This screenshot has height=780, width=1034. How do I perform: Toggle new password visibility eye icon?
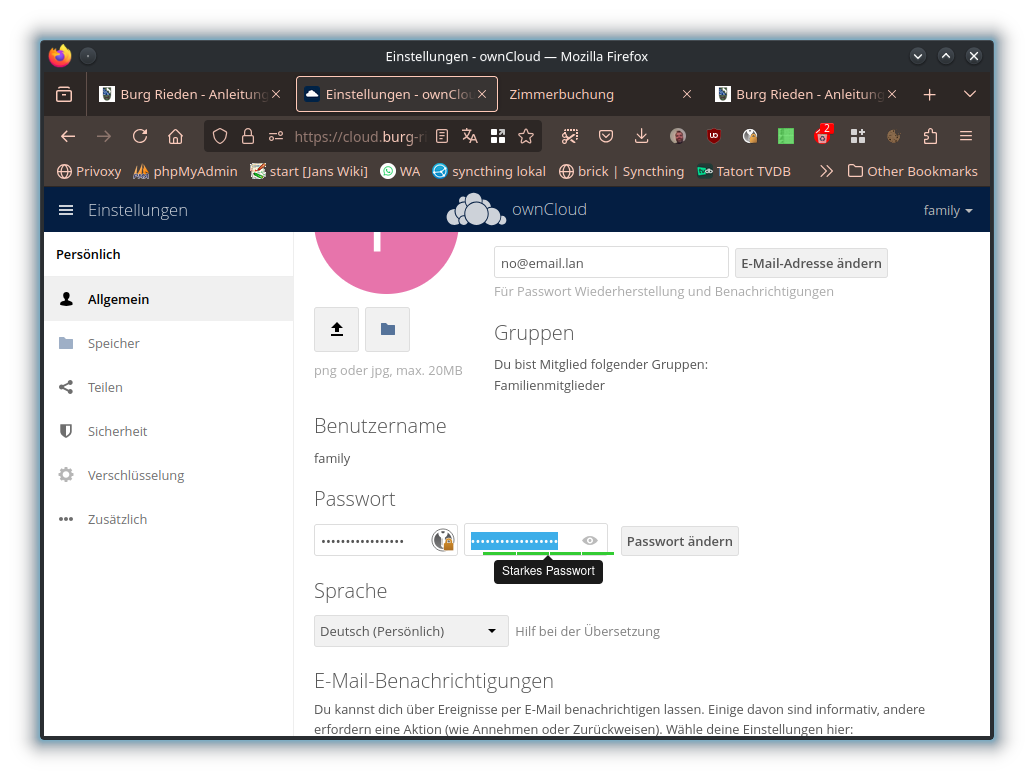click(x=590, y=541)
